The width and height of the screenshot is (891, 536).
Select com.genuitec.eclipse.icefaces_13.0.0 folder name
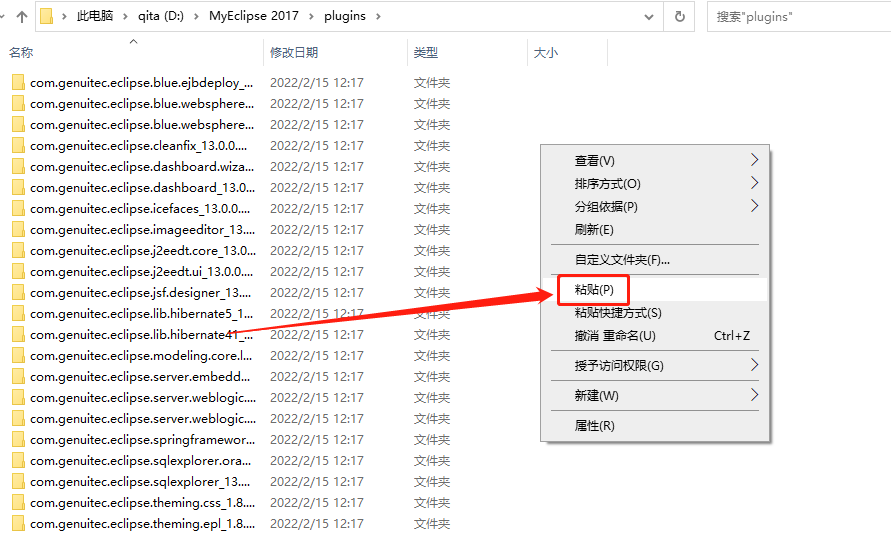(x=140, y=209)
